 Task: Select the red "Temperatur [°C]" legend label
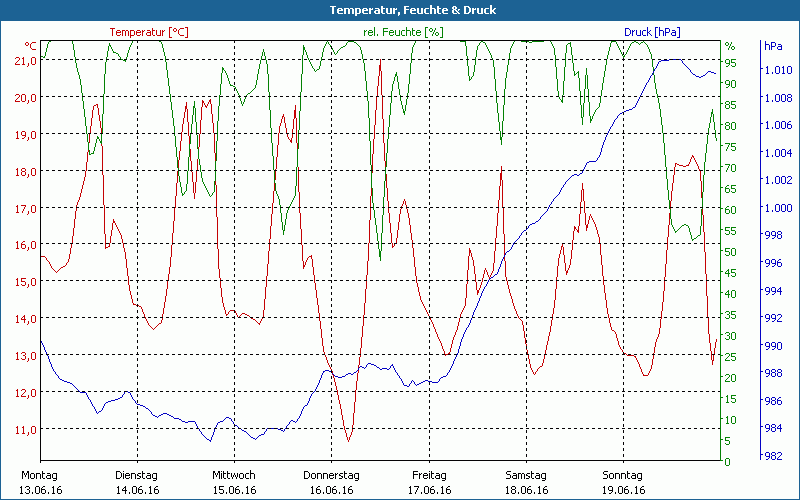point(148,32)
